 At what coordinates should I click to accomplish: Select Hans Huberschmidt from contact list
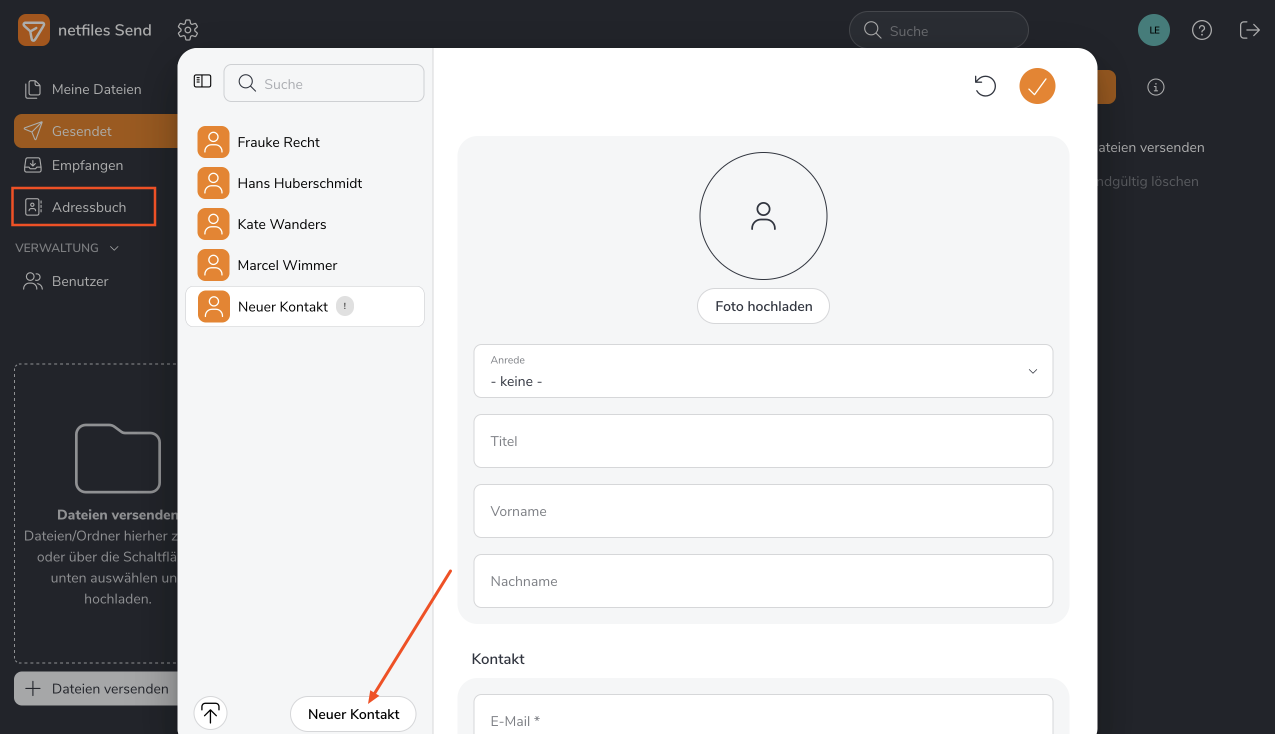tap(299, 183)
